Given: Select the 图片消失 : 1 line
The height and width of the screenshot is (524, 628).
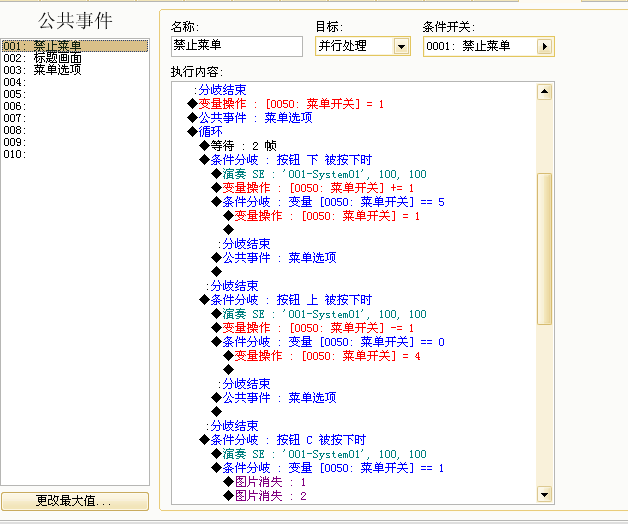Looking at the screenshot, I should [265, 482].
